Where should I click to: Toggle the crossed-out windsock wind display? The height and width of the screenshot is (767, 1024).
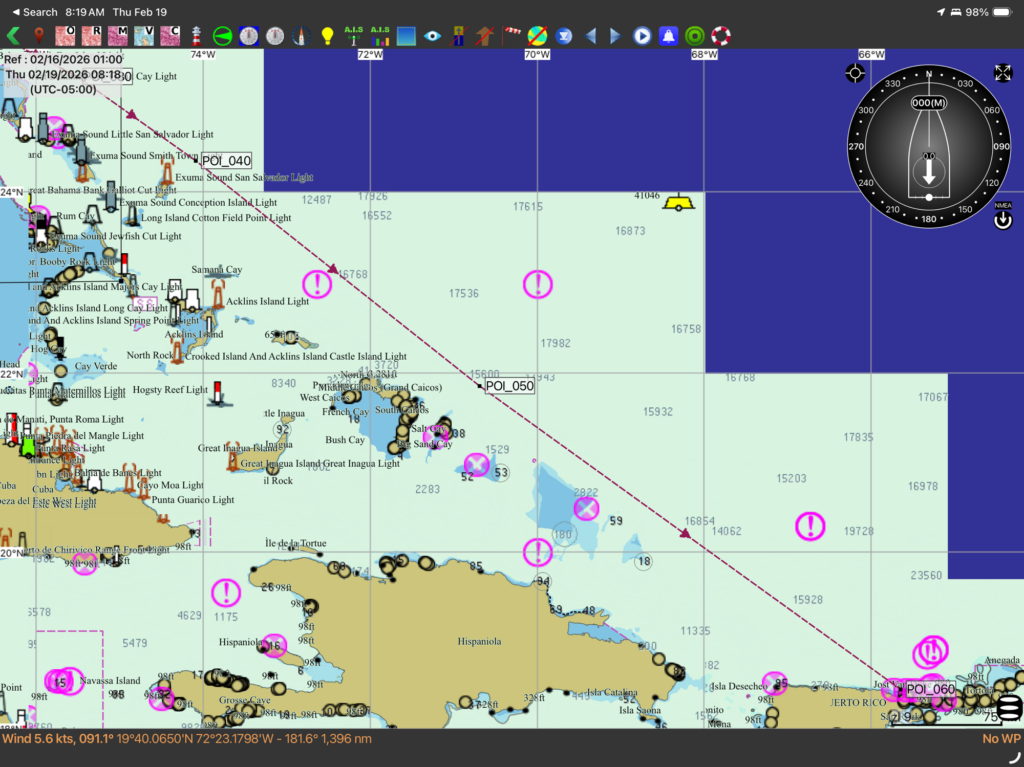pyautogui.click(x=511, y=36)
